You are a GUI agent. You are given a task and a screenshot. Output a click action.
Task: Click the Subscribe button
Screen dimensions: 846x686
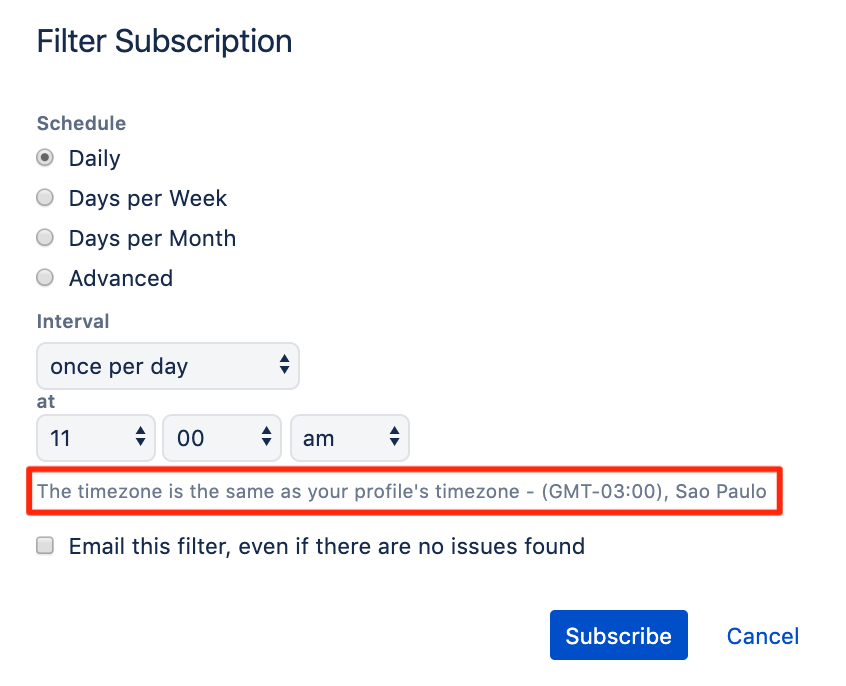619,635
